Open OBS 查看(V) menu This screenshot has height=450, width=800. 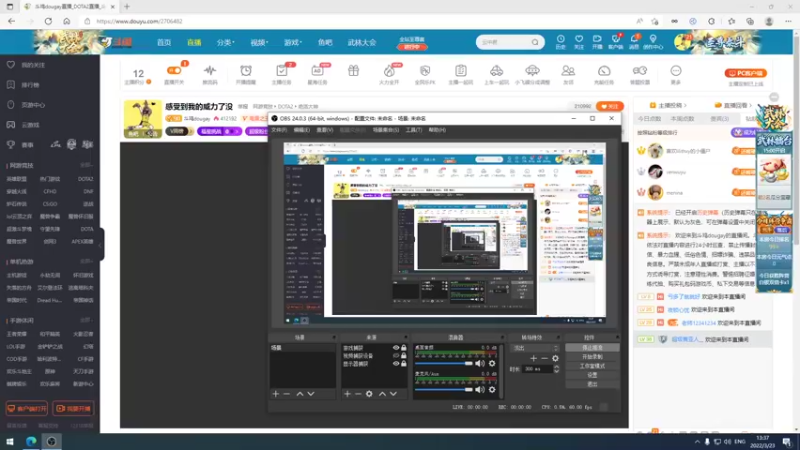pos(324,130)
